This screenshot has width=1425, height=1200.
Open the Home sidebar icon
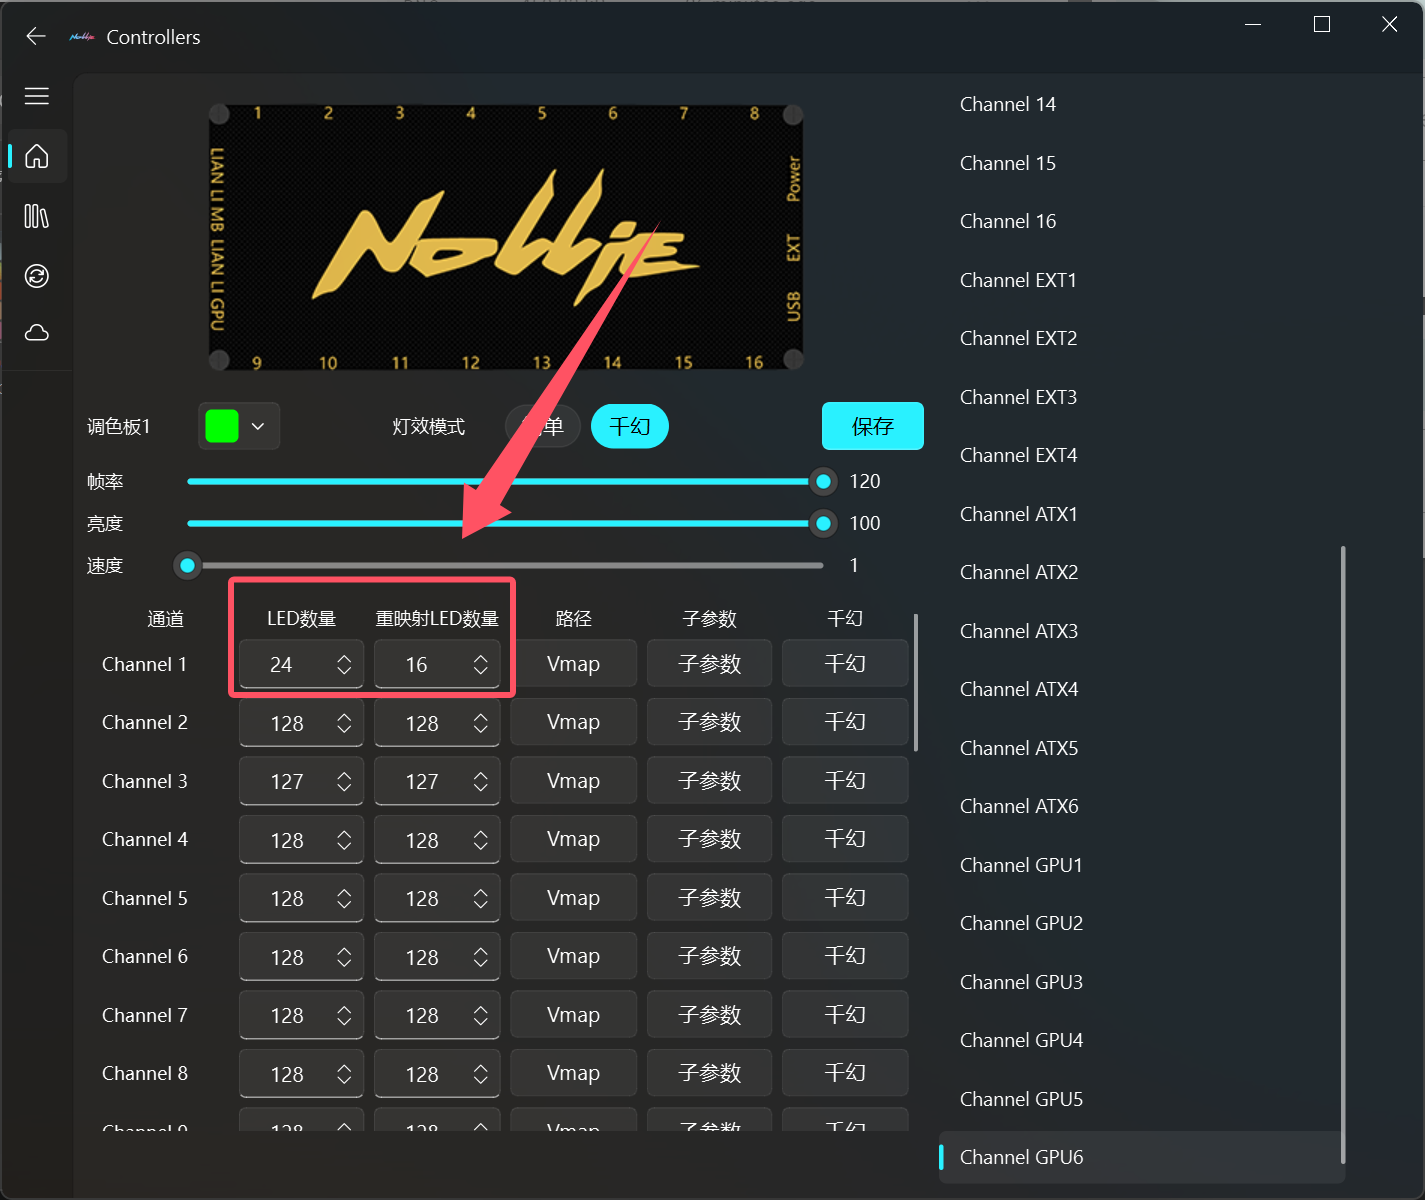[37, 156]
